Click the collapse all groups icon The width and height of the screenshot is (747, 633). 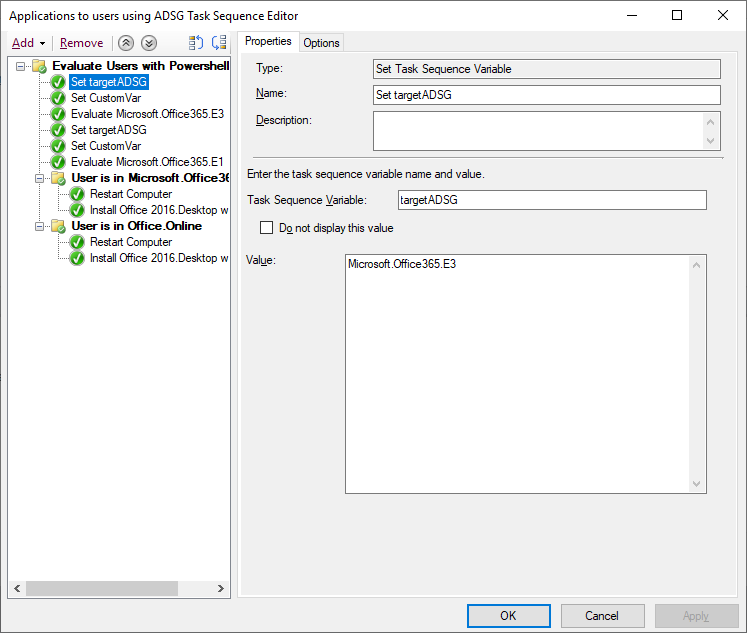[x=219, y=43]
